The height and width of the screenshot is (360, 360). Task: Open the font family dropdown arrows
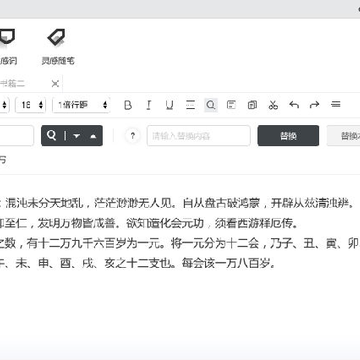pos(5,105)
